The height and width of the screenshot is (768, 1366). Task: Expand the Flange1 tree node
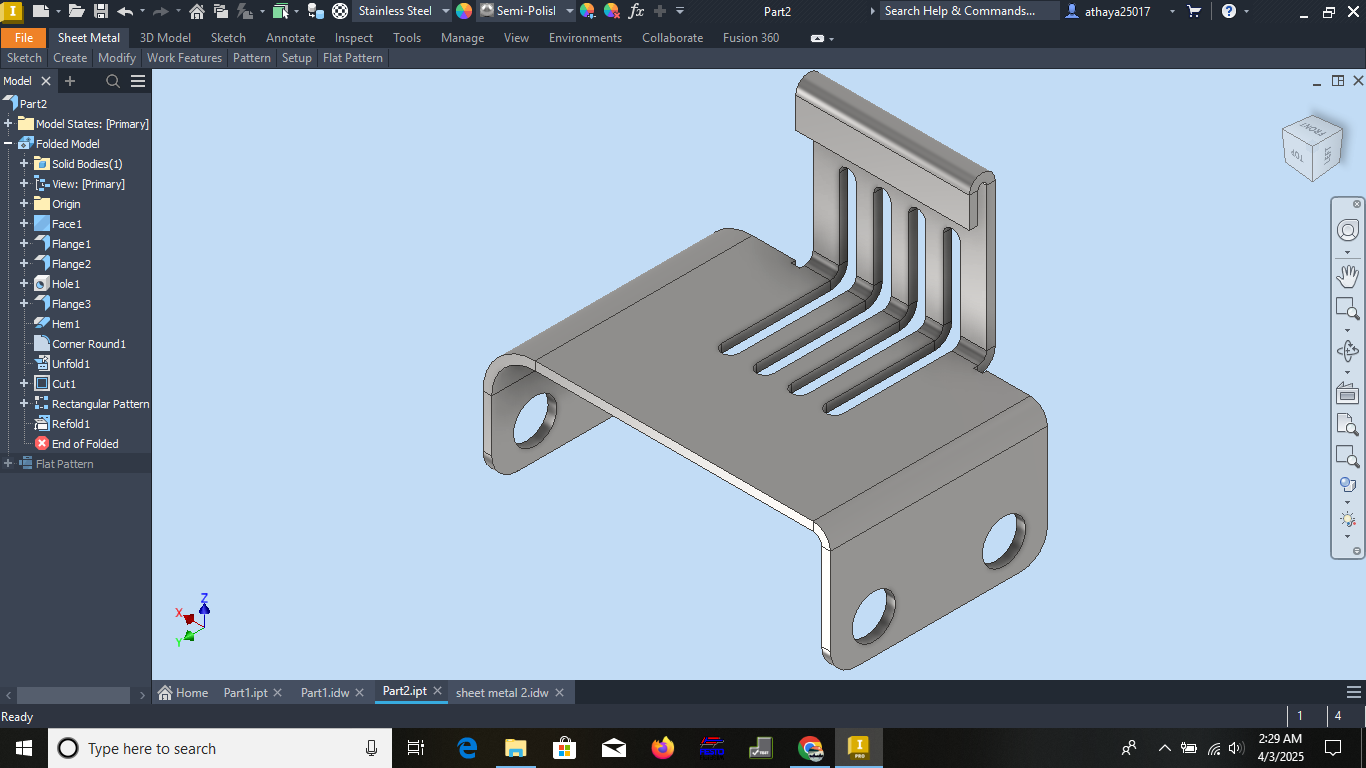coord(24,244)
